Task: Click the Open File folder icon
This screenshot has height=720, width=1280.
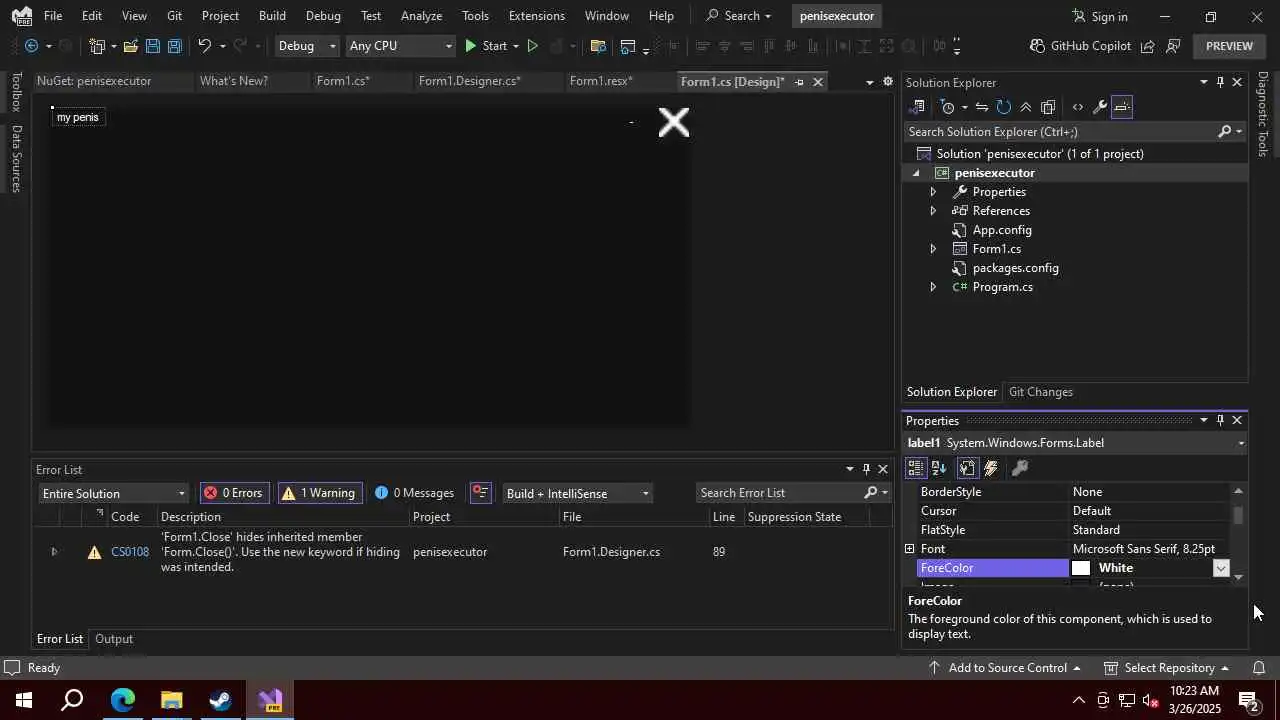Action: (x=130, y=46)
